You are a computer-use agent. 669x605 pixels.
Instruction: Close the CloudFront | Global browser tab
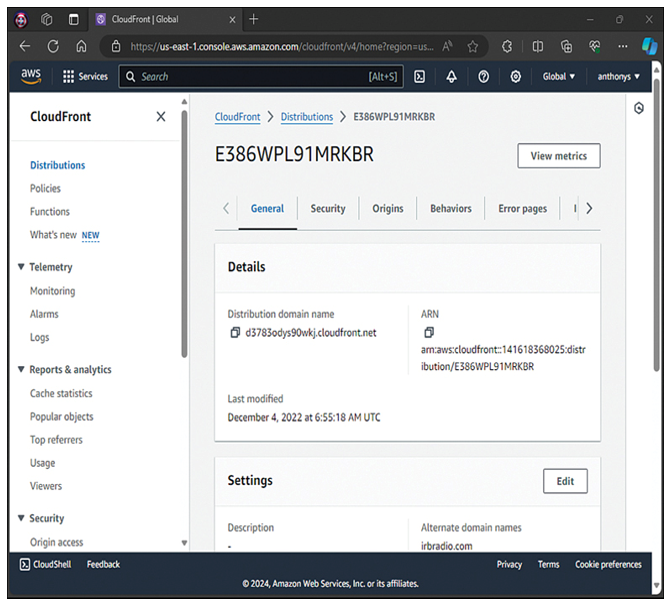232,20
